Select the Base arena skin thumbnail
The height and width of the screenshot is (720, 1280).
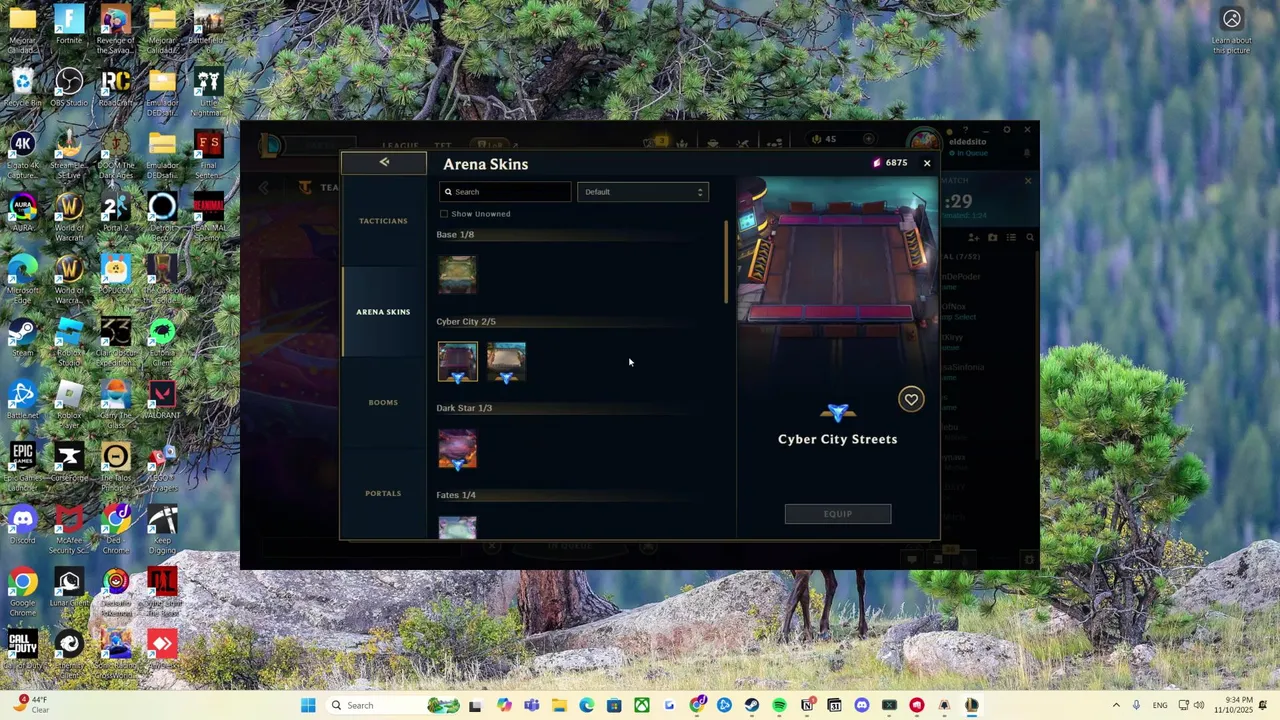point(457,275)
